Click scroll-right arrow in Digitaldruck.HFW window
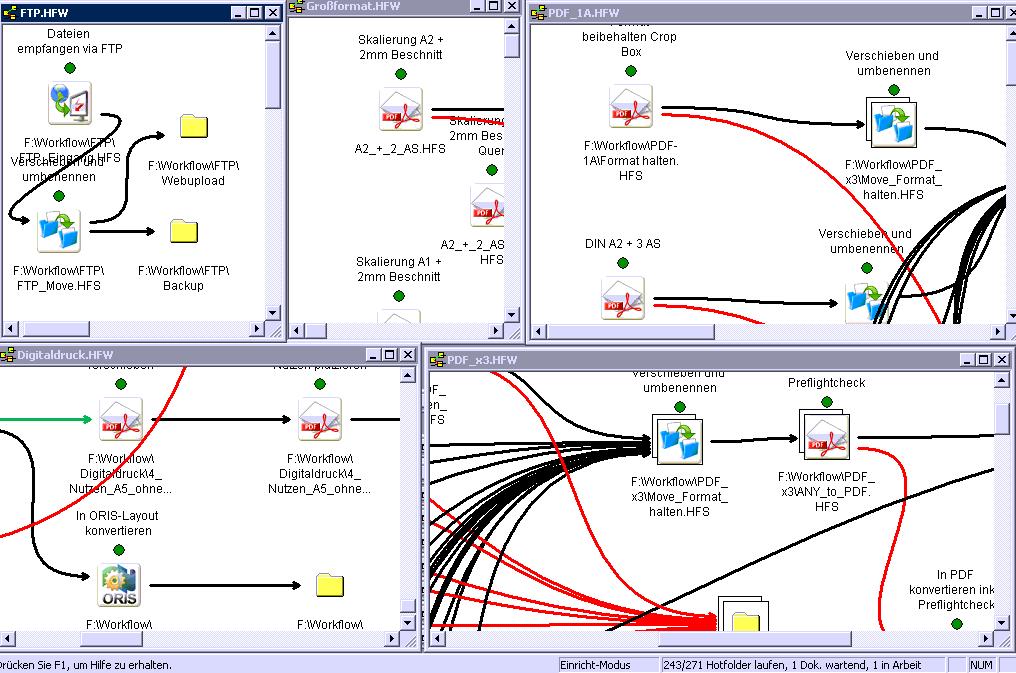Viewport: 1016px width, 673px height. (x=392, y=639)
